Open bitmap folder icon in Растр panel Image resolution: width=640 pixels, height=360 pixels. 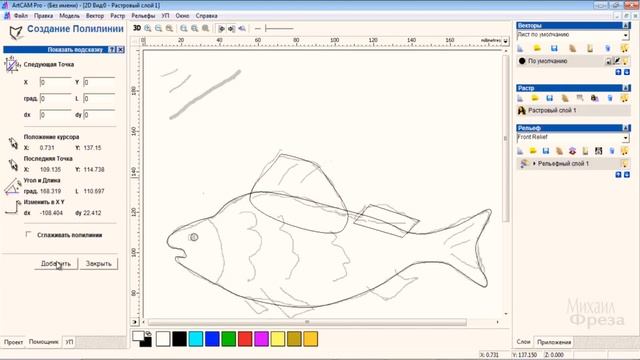535,98
